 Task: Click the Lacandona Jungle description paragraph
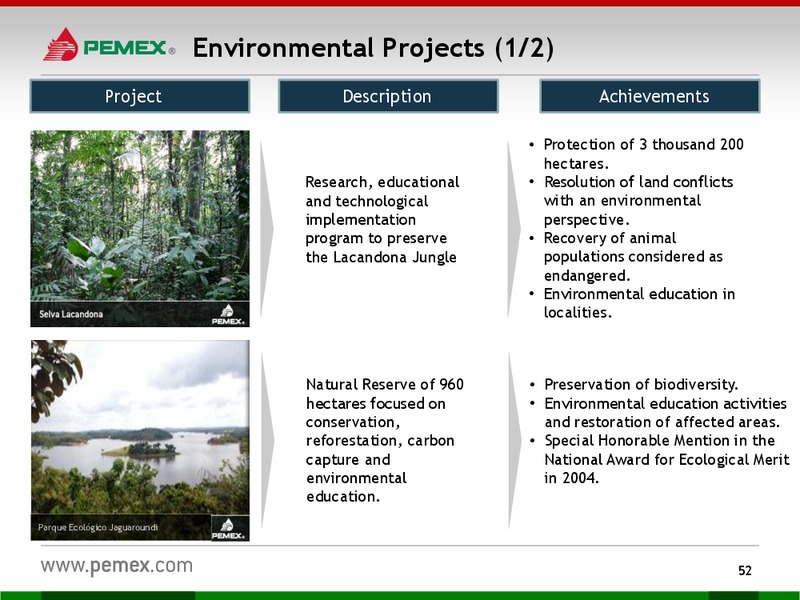coord(382,219)
